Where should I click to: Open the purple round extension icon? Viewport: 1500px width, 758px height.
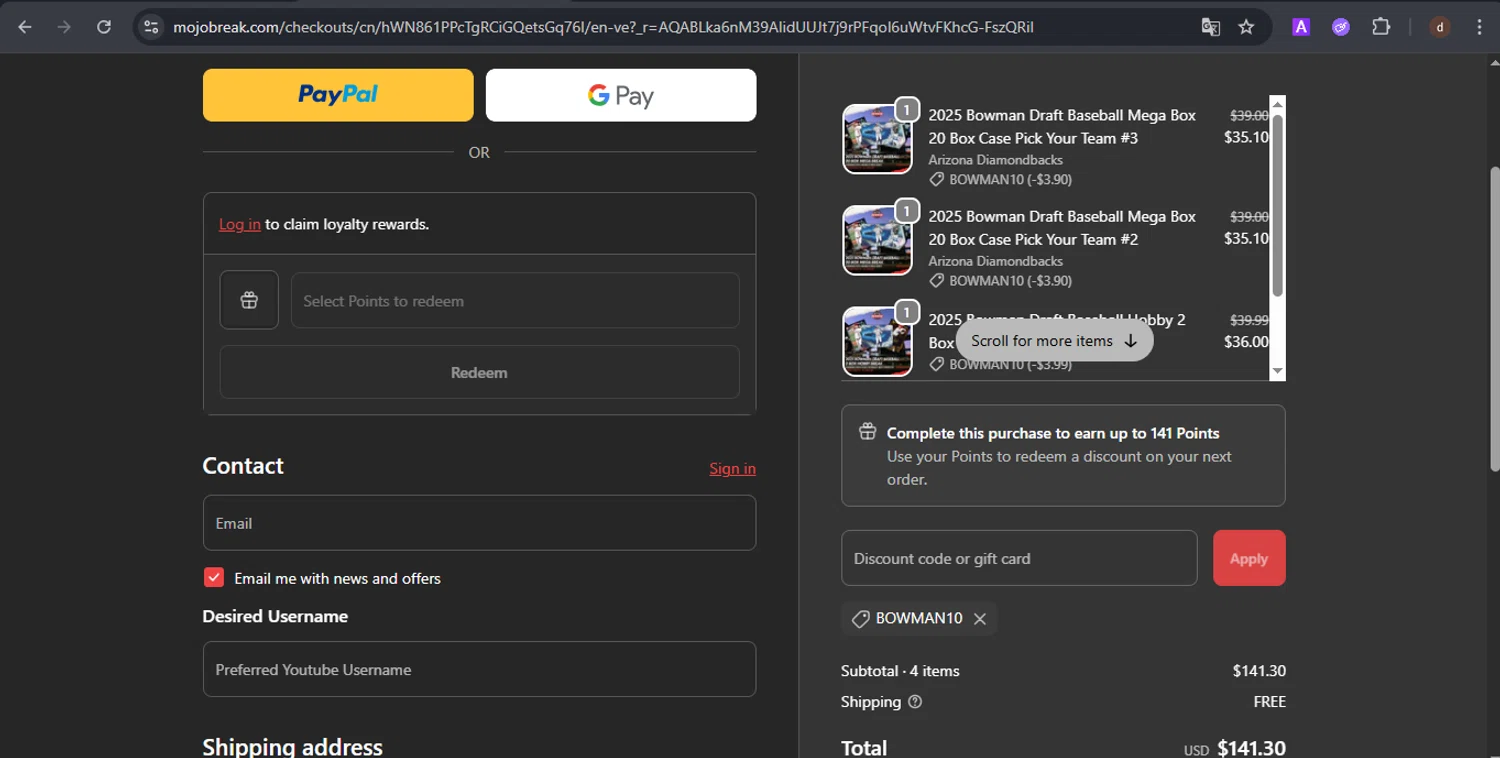click(1341, 27)
